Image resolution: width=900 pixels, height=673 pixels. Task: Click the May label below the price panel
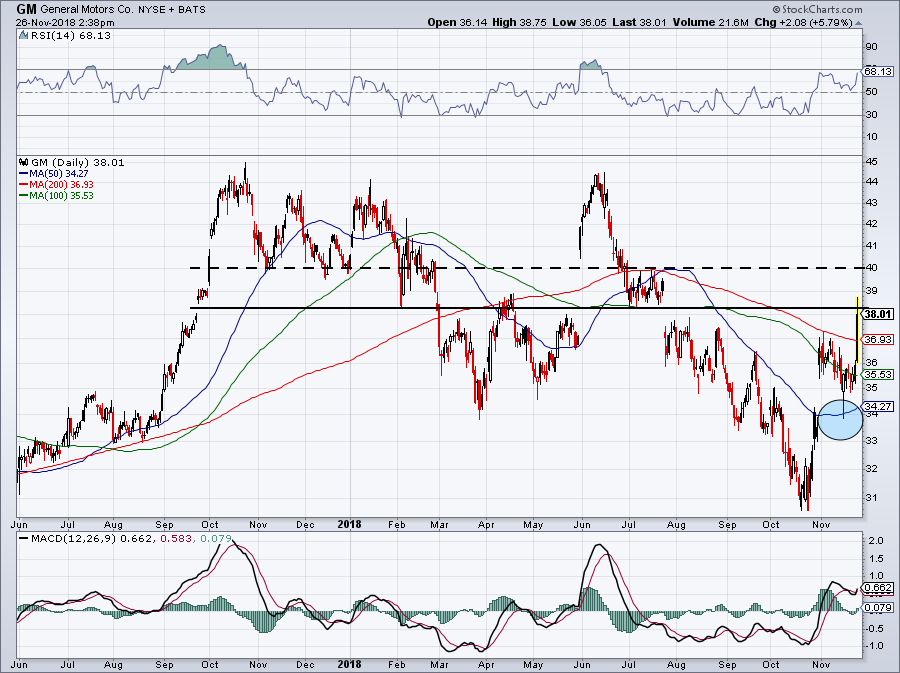533,524
